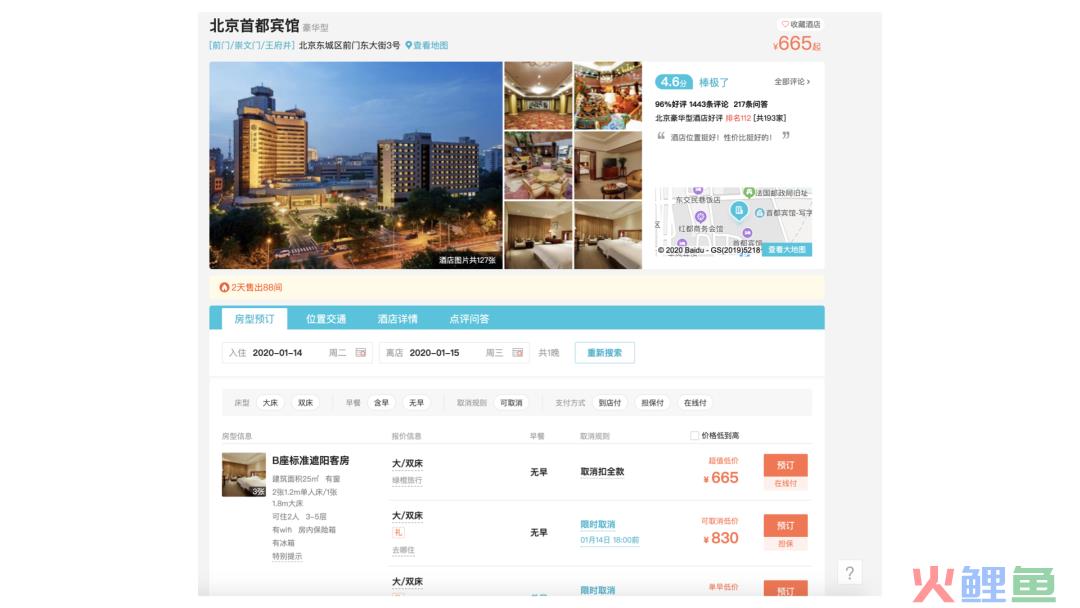Image resolution: width=1080 pixels, height=608 pixels.
Task: Click the 礼 gift tag icon
Action: [x=397, y=532]
